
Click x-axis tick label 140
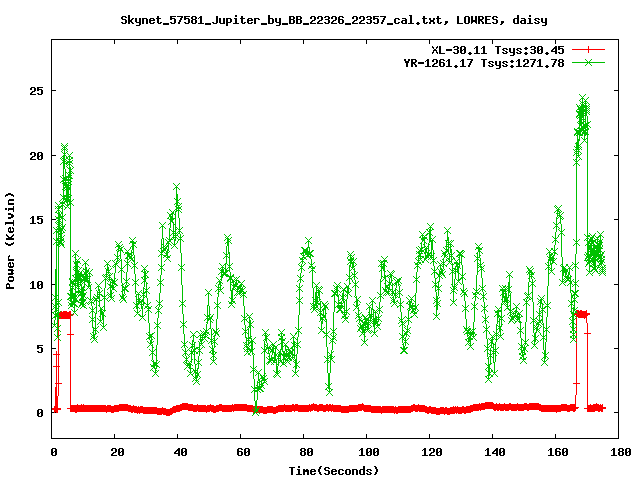point(495,452)
